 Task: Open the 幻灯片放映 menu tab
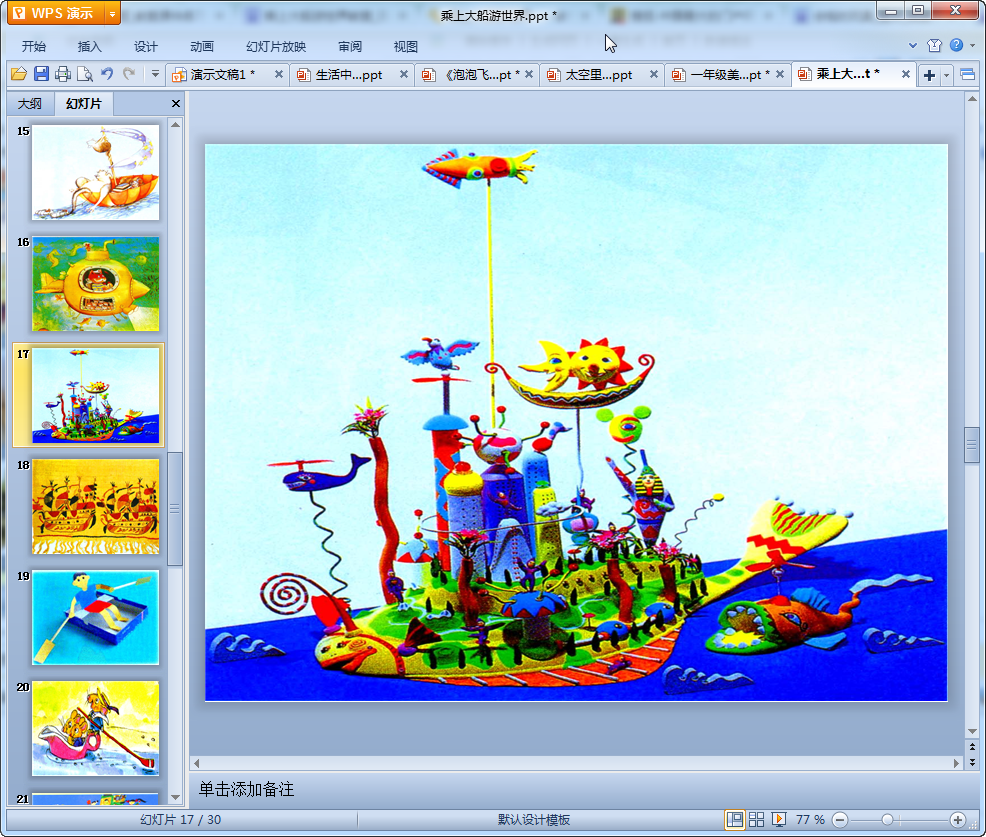[276, 47]
